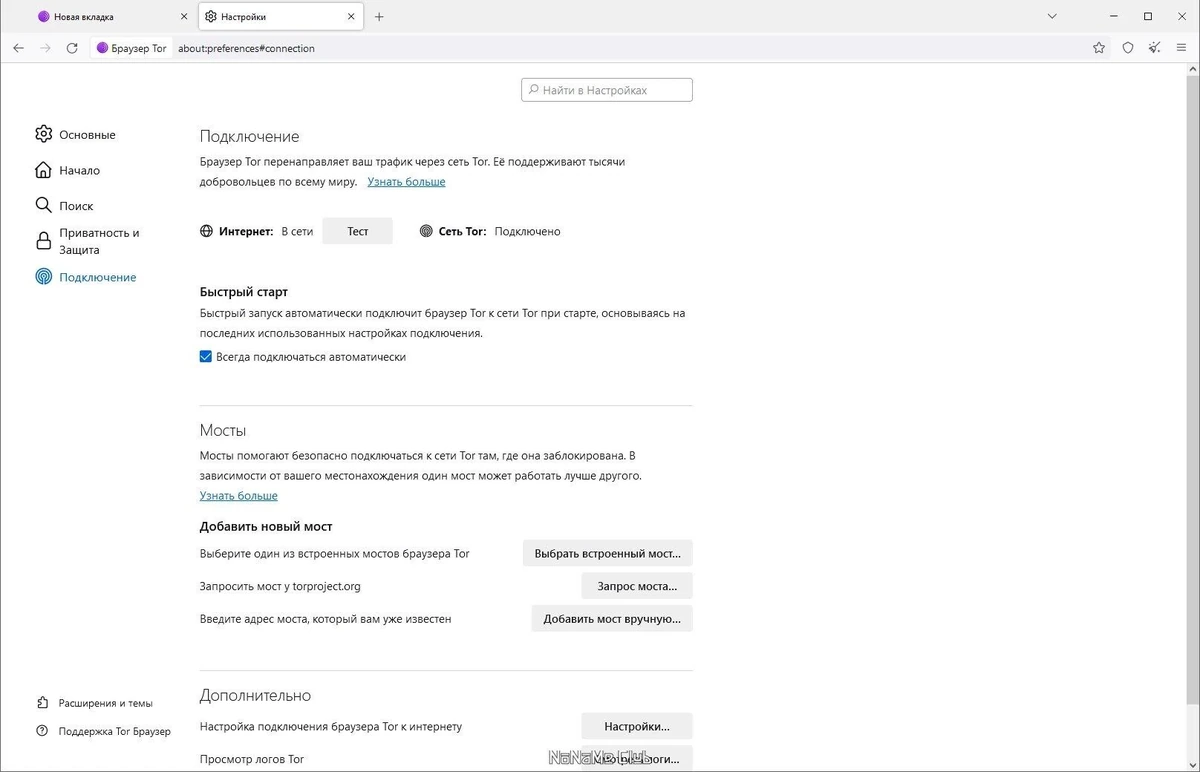Select the Поиск settings category
The image size is (1200, 772).
pyautogui.click(x=64, y=205)
